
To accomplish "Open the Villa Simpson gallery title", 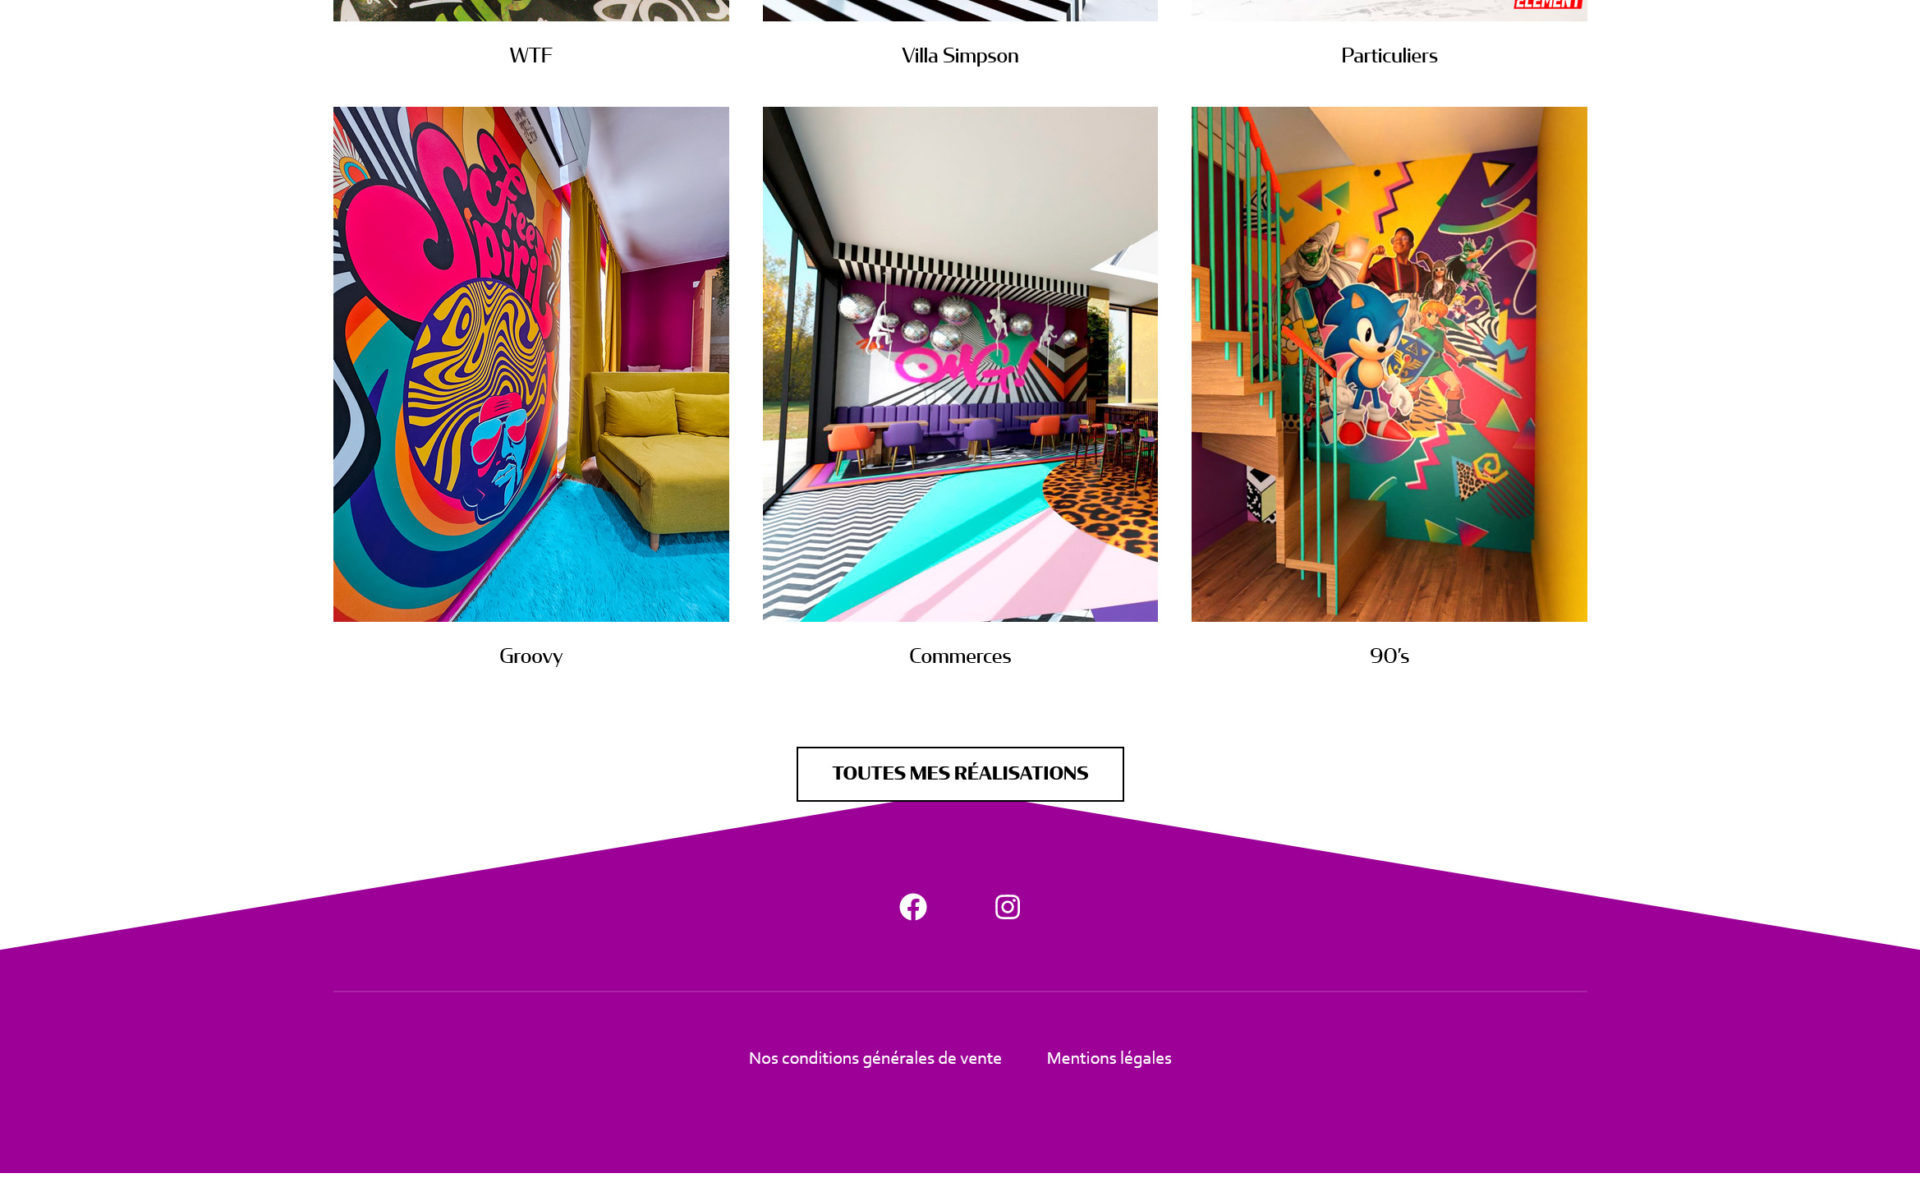I will pos(960,55).
